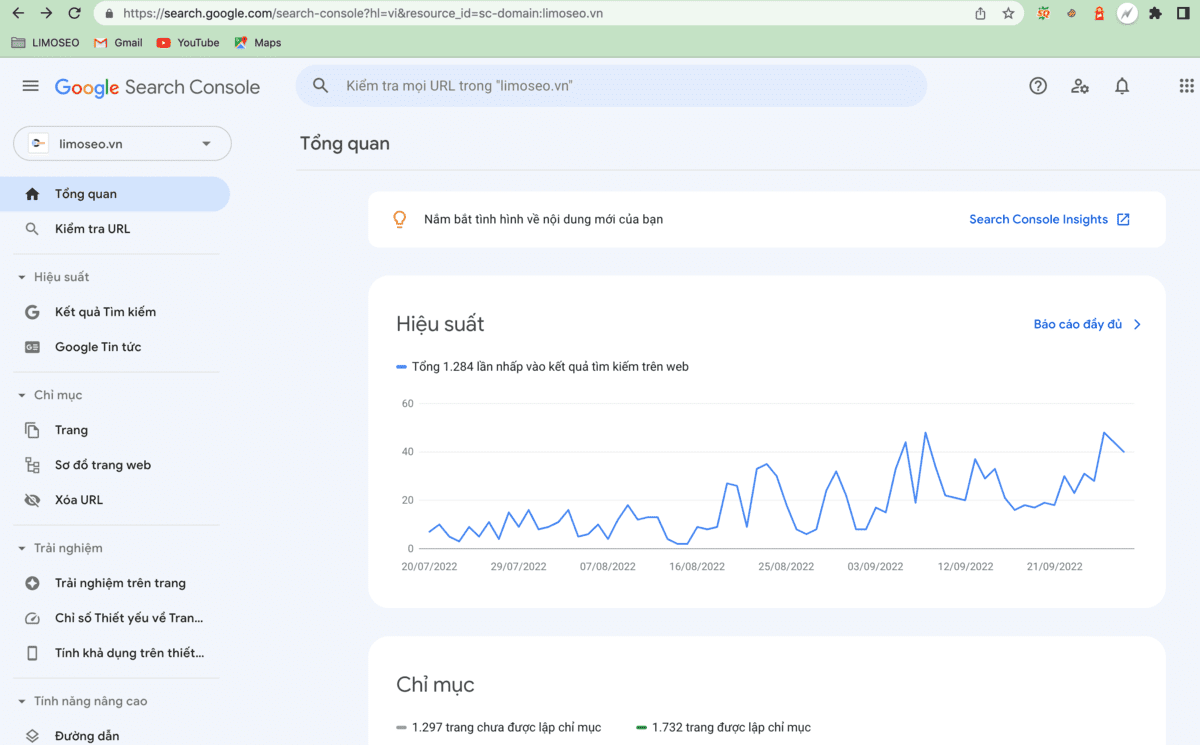
Task: Open the SEOquake (SQ) extension
Action: pos(1044,13)
